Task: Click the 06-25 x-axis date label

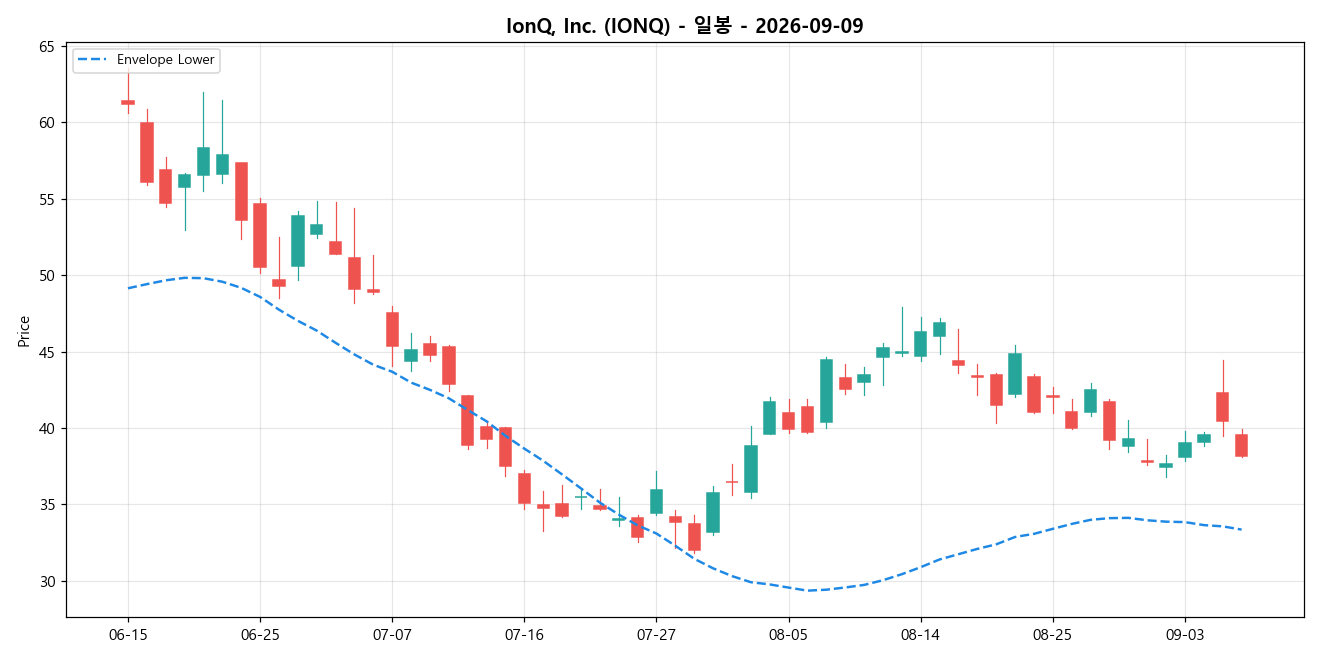Action: coord(260,635)
